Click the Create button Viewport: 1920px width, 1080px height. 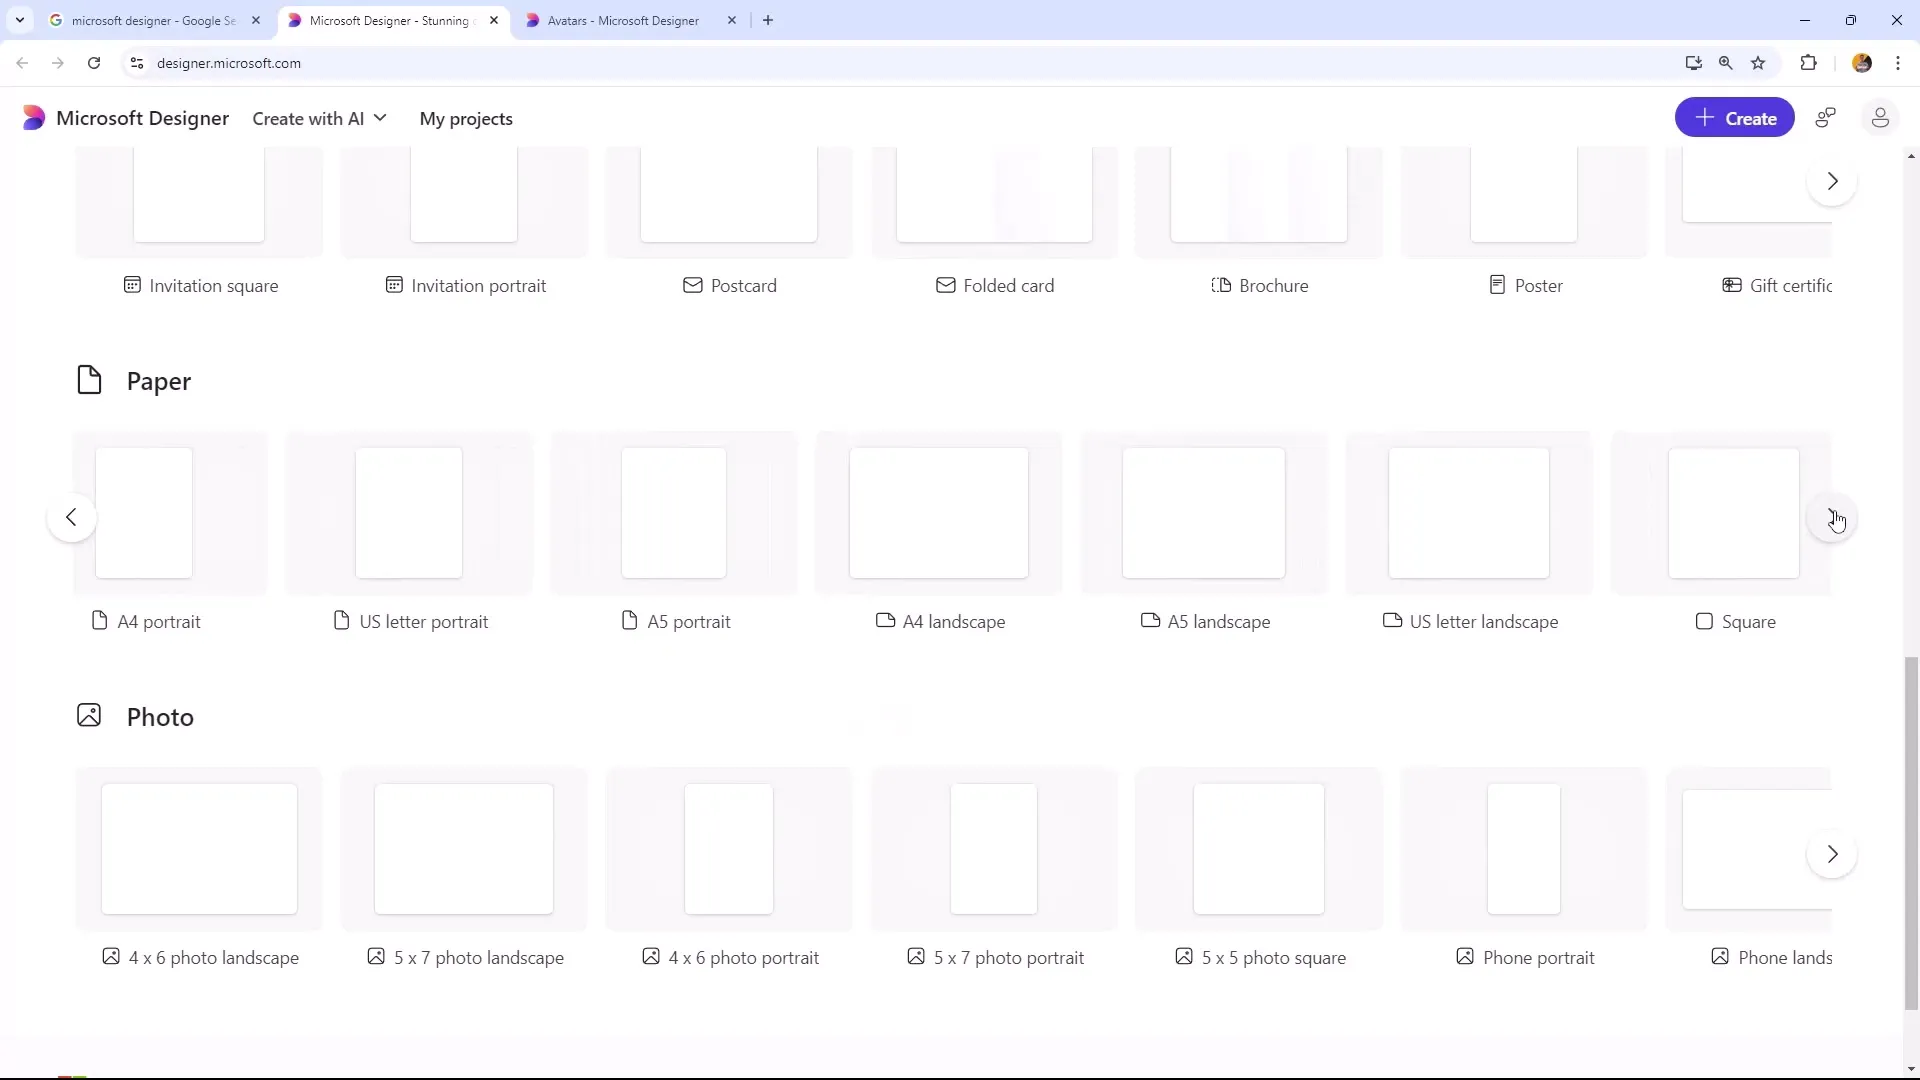[1735, 118]
